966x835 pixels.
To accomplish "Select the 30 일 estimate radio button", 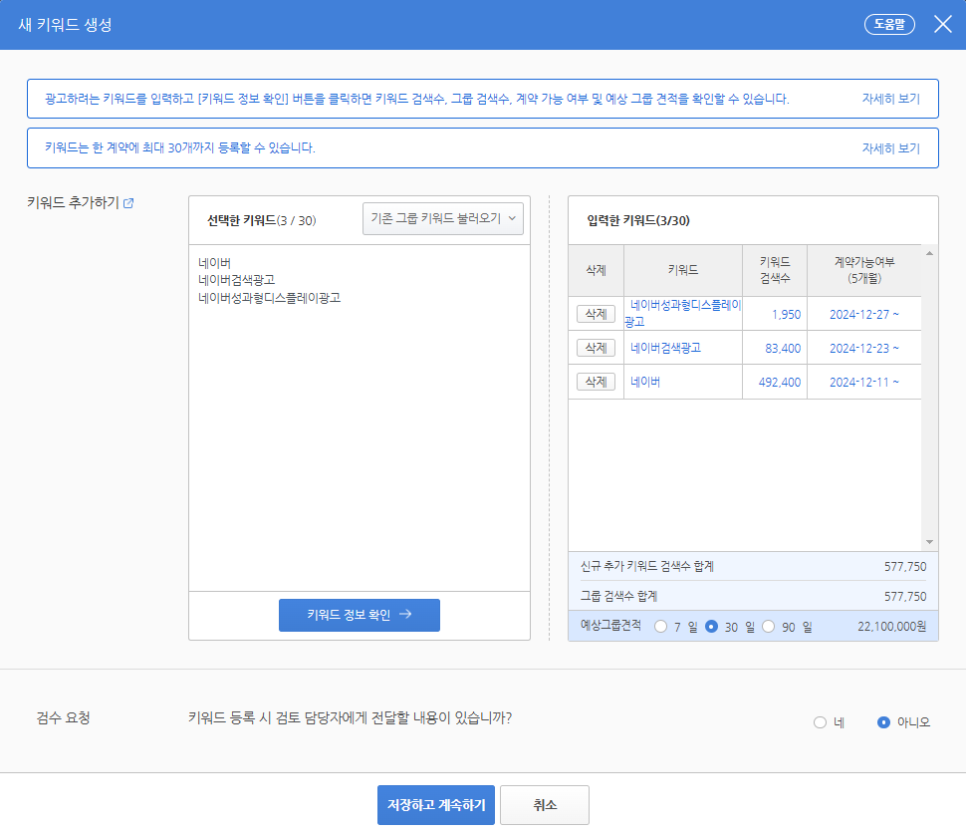I will (x=711, y=626).
